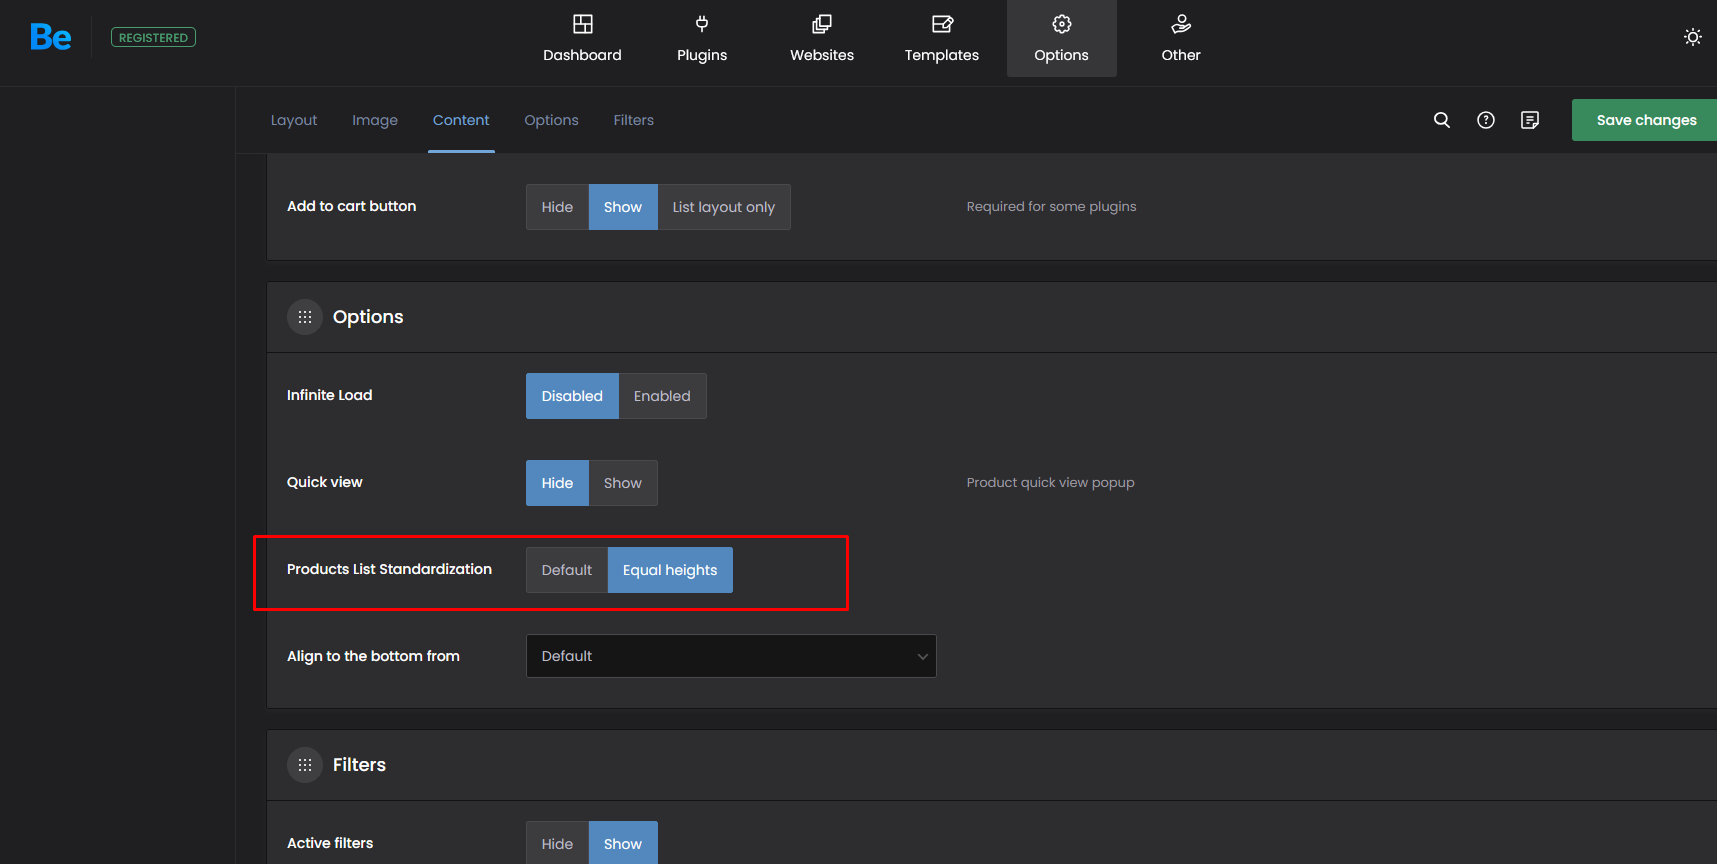
Task: Choose List layout only for Add to cart
Action: pos(724,207)
